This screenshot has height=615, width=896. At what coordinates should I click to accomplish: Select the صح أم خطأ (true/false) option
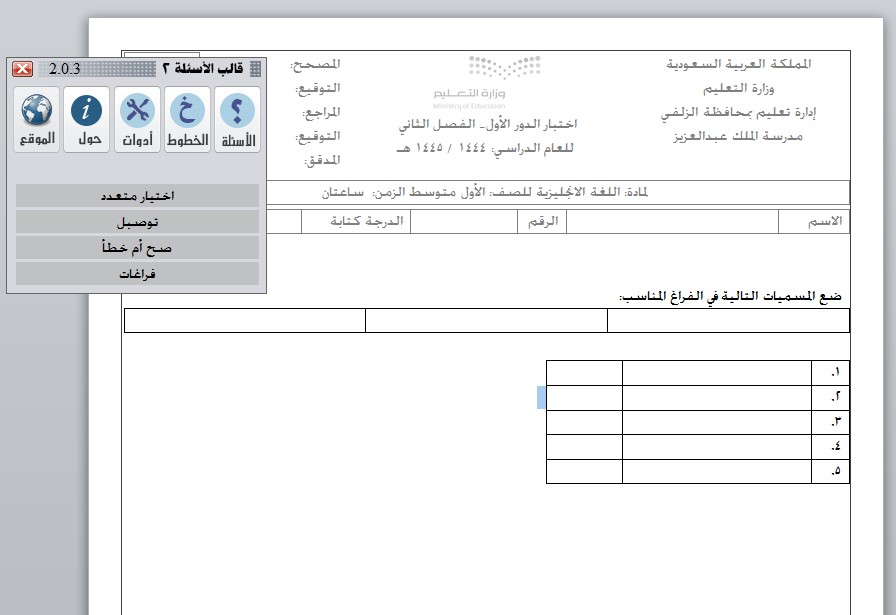[138, 248]
